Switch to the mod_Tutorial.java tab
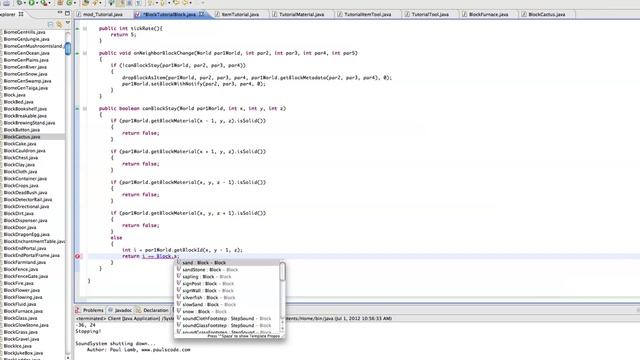 pyautogui.click(x=102, y=14)
